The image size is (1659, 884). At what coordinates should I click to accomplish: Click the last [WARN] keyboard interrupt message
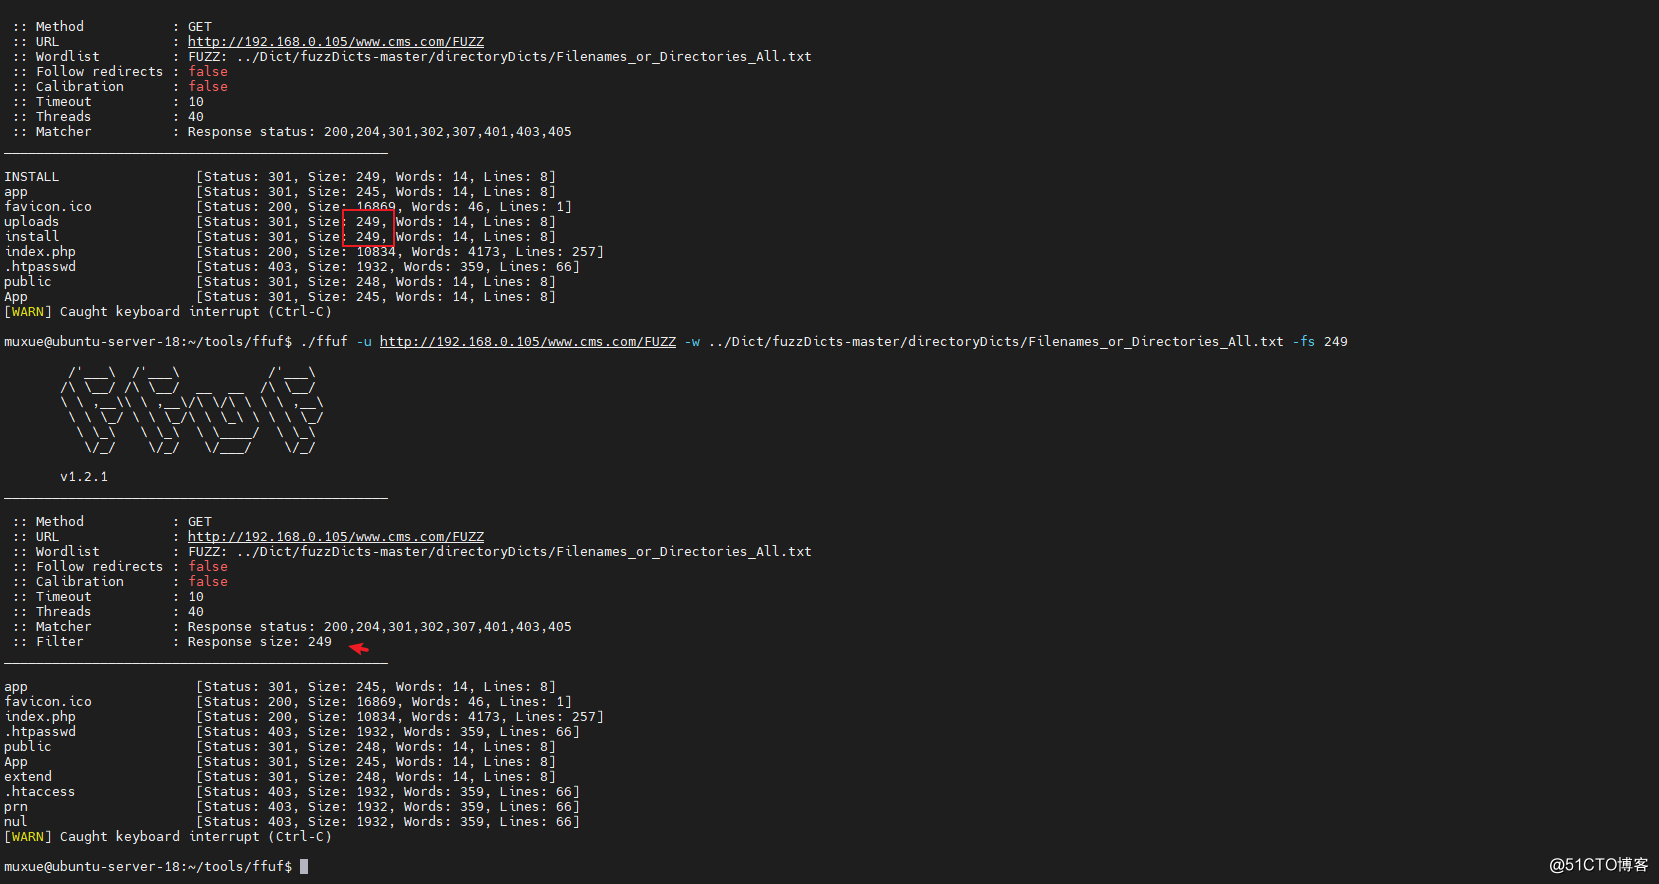(x=168, y=837)
